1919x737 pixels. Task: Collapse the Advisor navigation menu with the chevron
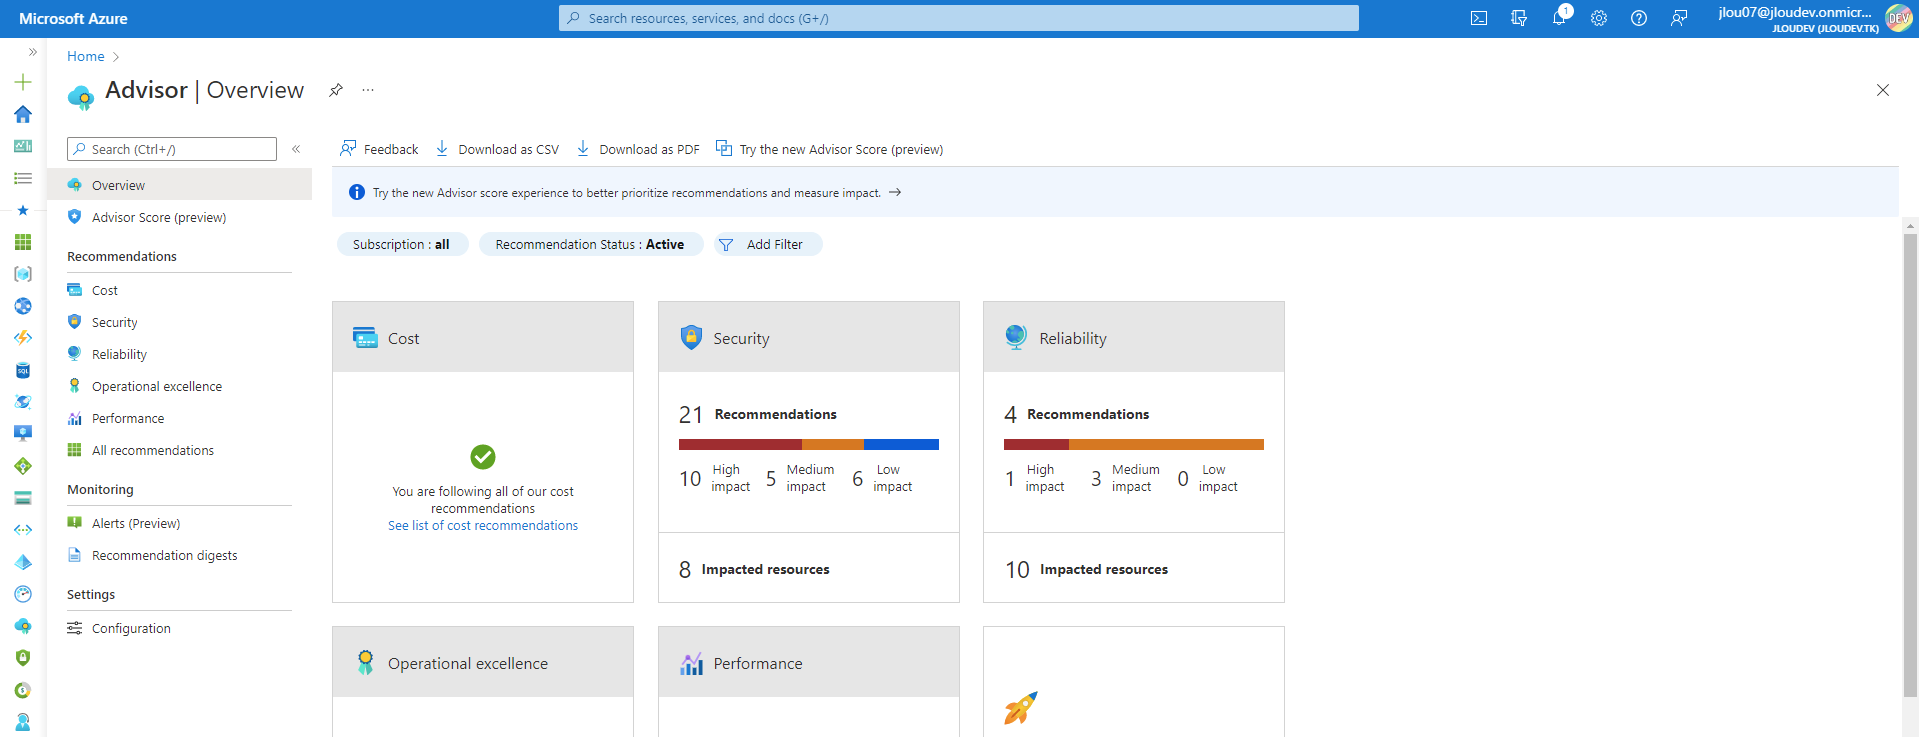[296, 149]
